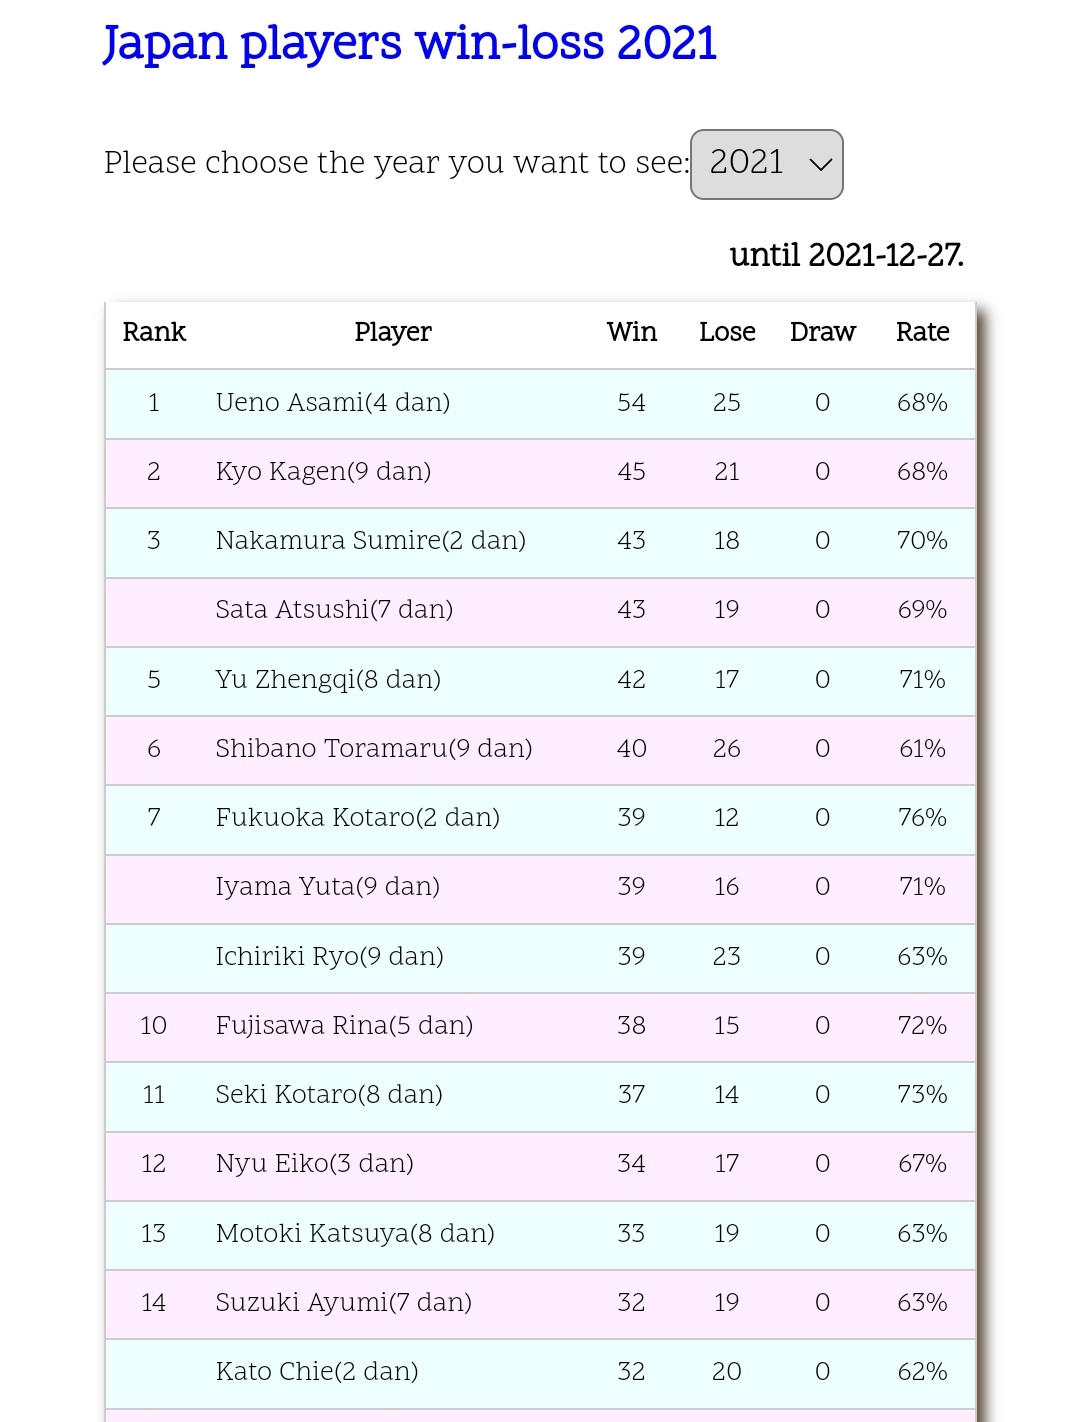Click Sata Atsushi(7 dan) entry
The height and width of the screenshot is (1422, 1080).
pos(334,609)
